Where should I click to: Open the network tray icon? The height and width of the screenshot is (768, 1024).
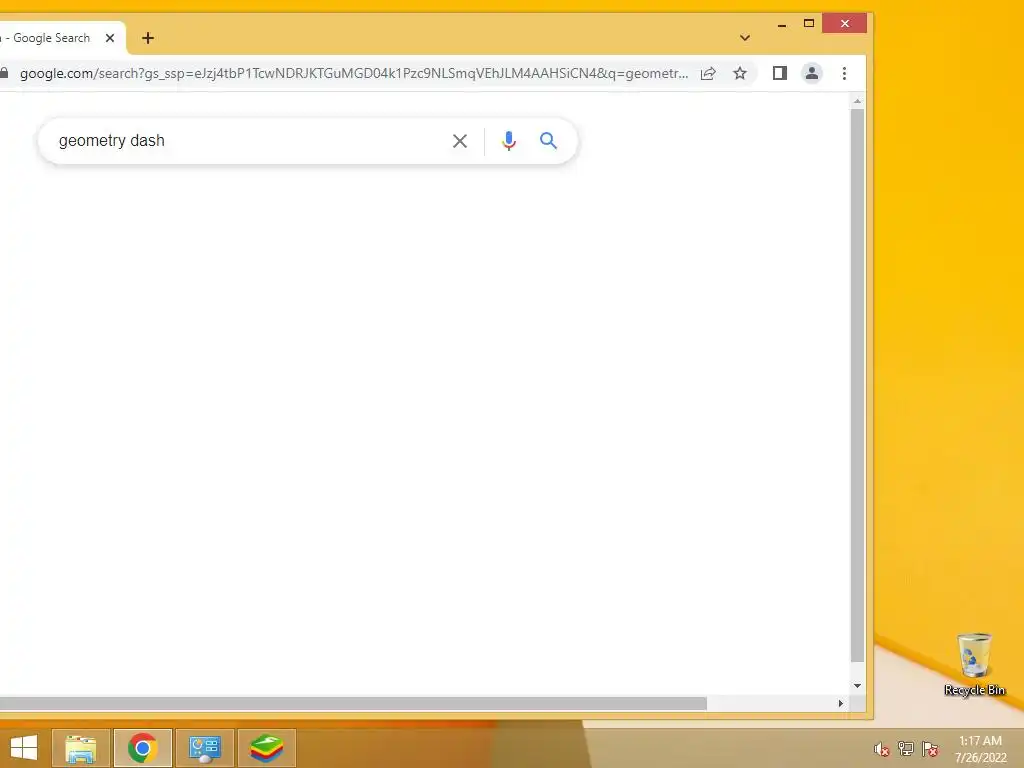point(906,749)
